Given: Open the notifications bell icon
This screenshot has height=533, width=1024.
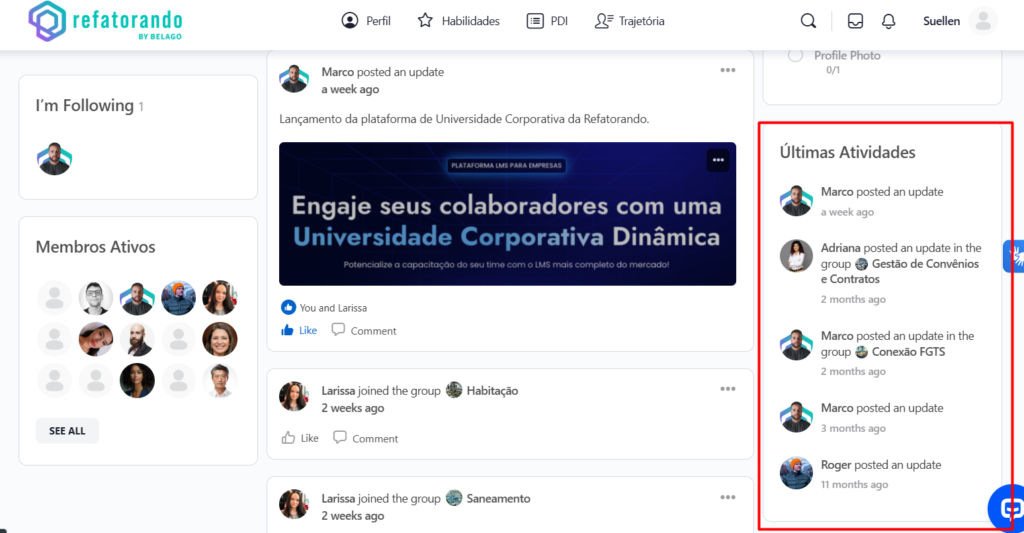Looking at the screenshot, I should 888,21.
